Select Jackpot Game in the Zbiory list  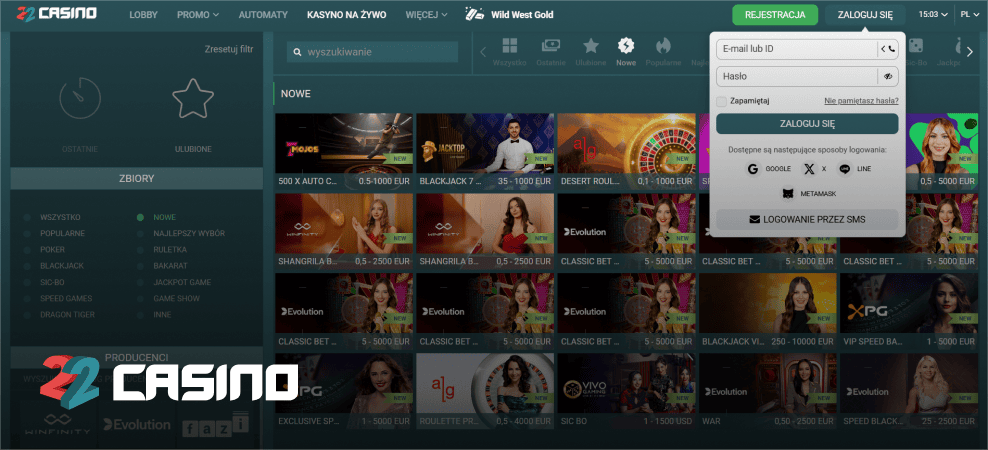tap(182, 282)
